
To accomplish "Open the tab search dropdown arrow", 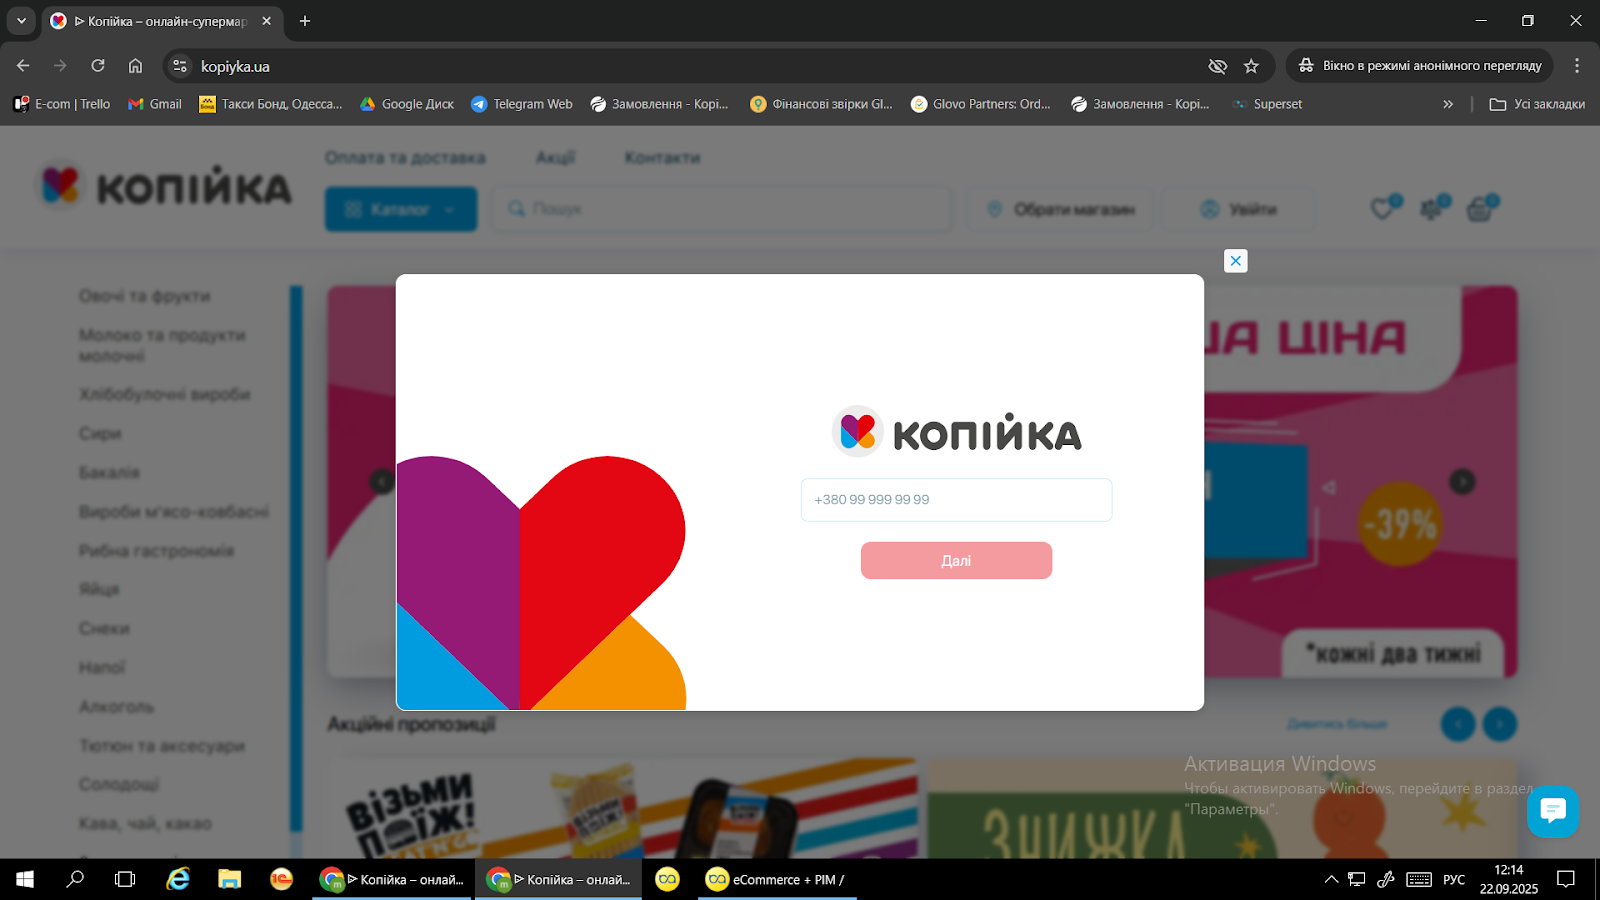I will [x=21, y=21].
